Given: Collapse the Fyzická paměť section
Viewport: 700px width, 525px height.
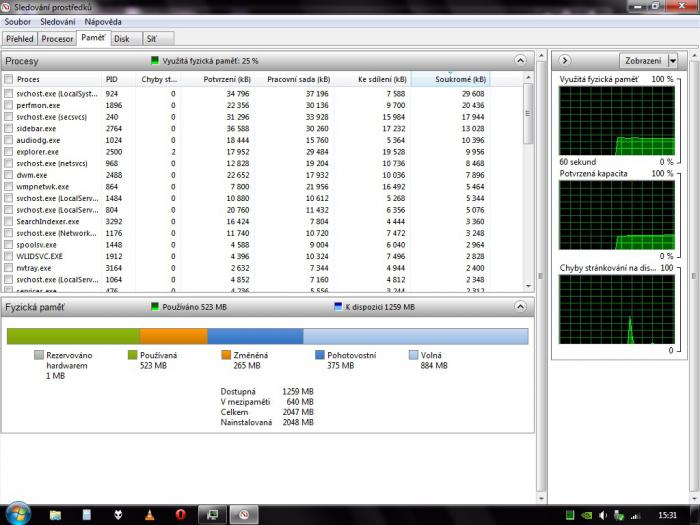Looking at the screenshot, I should pyautogui.click(x=519, y=308).
